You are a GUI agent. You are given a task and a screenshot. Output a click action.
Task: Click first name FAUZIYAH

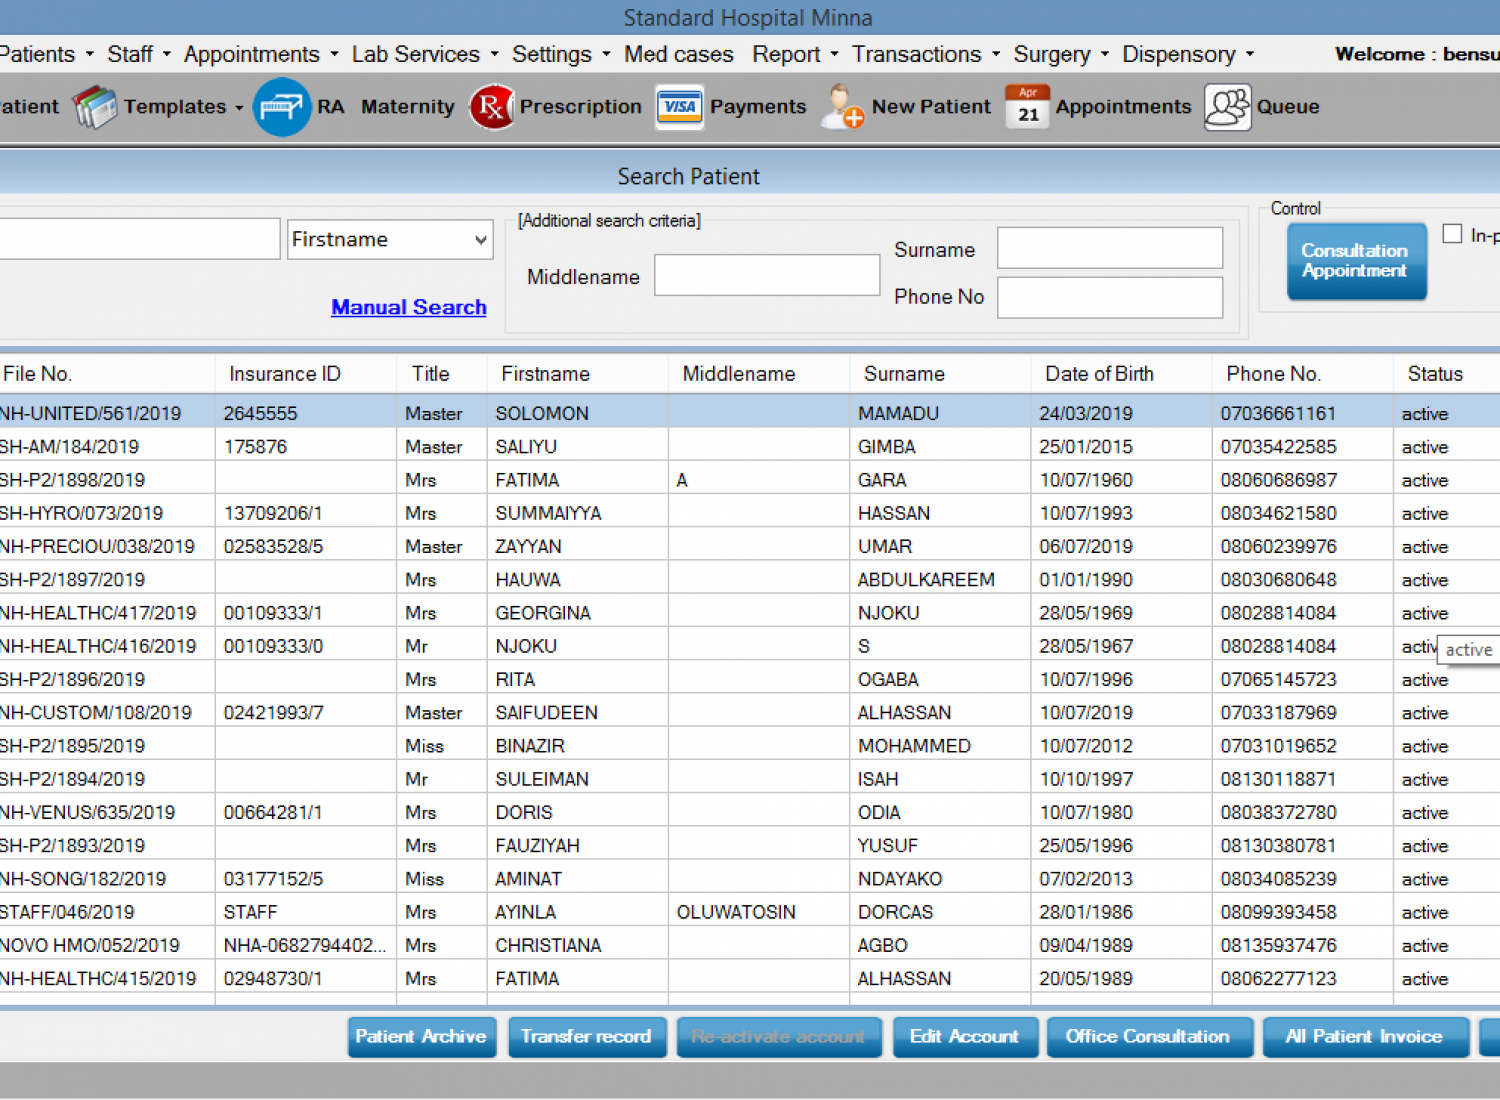point(537,846)
